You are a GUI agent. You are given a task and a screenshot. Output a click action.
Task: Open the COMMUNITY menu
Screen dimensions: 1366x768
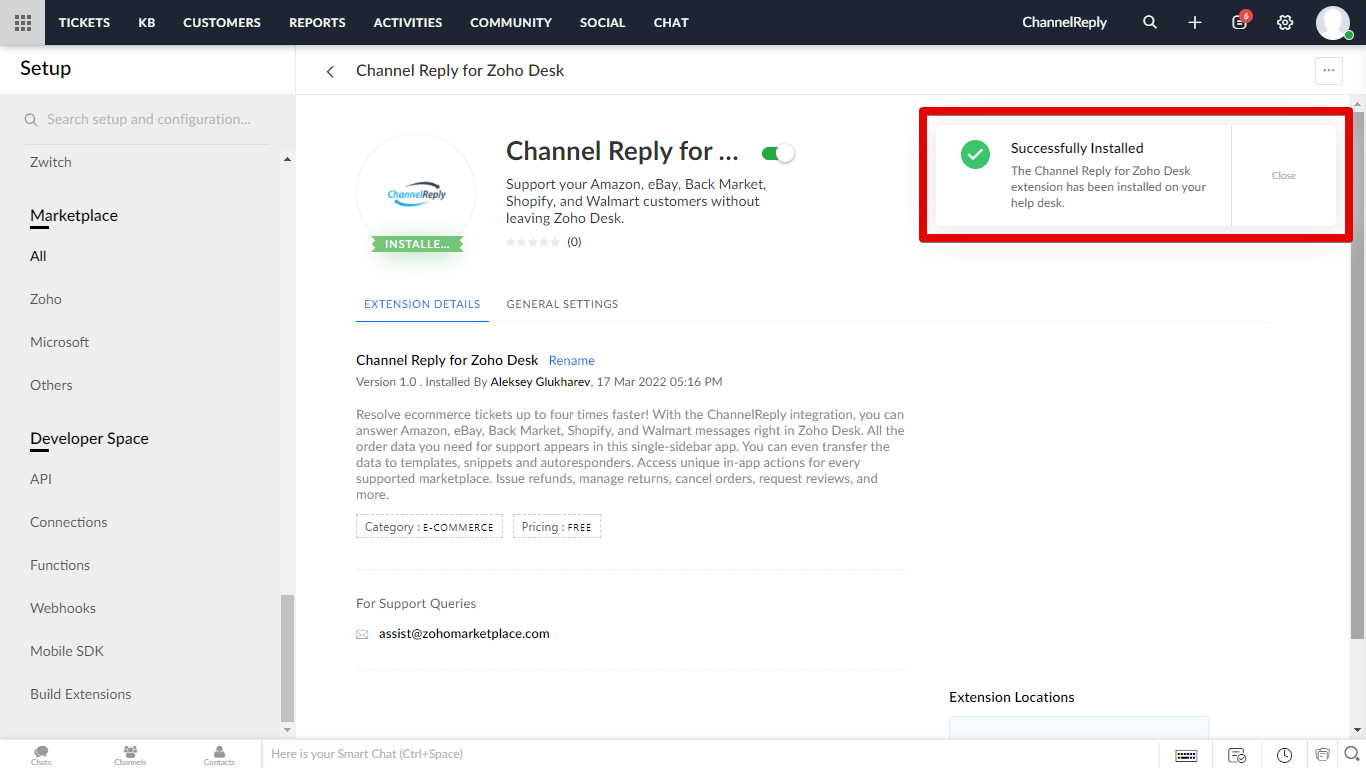tap(511, 22)
